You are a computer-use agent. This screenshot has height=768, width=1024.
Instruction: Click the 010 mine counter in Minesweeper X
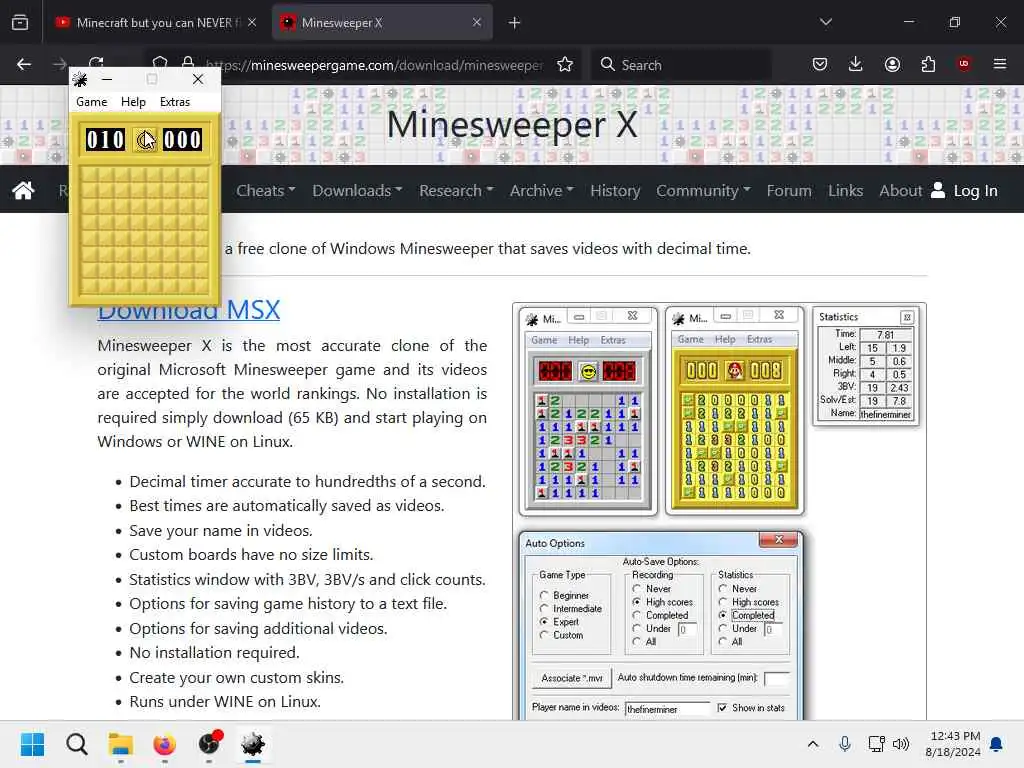pyautogui.click(x=105, y=140)
